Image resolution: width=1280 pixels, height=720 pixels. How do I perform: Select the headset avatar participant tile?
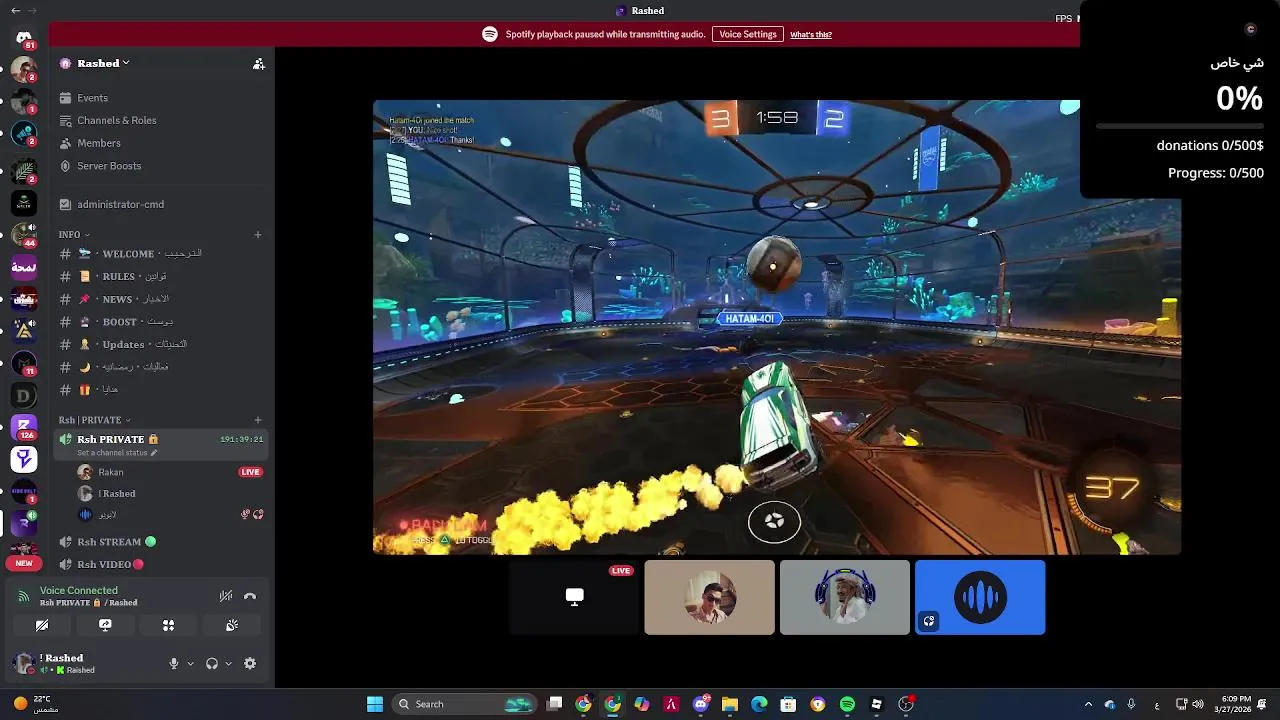pos(845,597)
